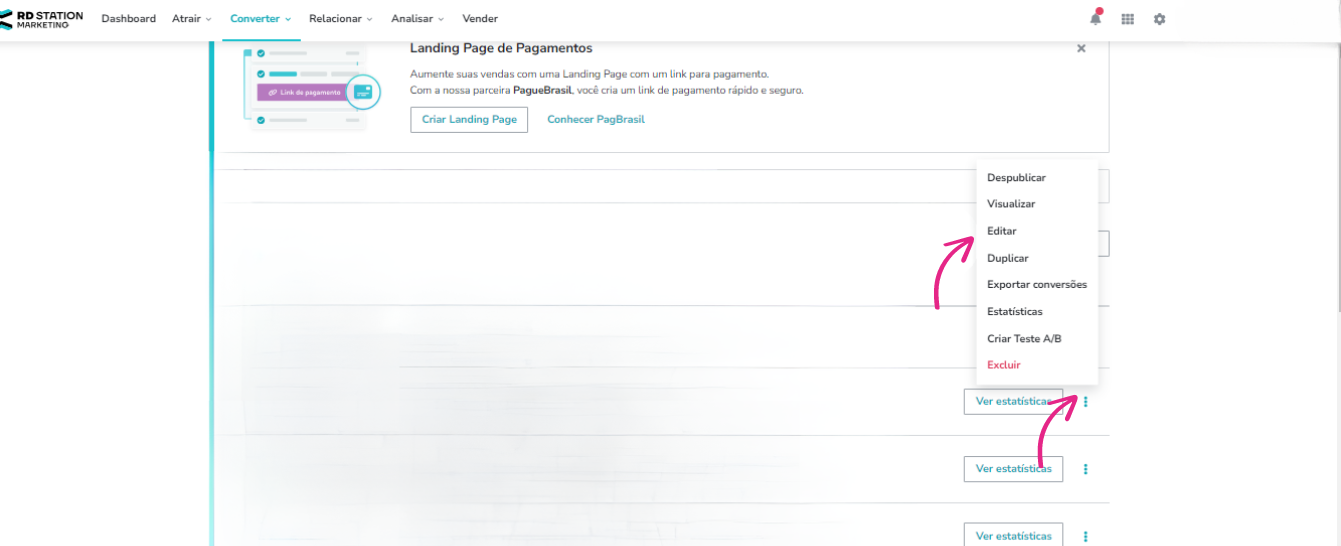The width and height of the screenshot is (1341, 546).
Task: Choose Exportar conversões in the menu
Action: click(x=1037, y=285)
